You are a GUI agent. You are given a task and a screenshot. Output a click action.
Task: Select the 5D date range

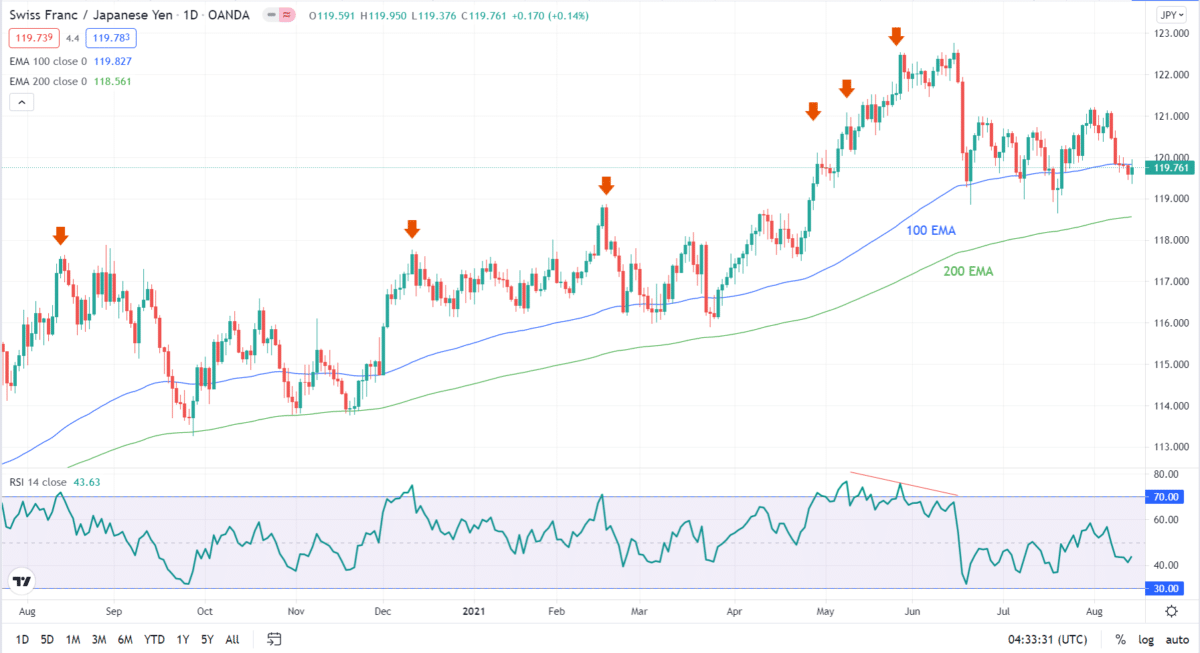[x=48, y=639]
